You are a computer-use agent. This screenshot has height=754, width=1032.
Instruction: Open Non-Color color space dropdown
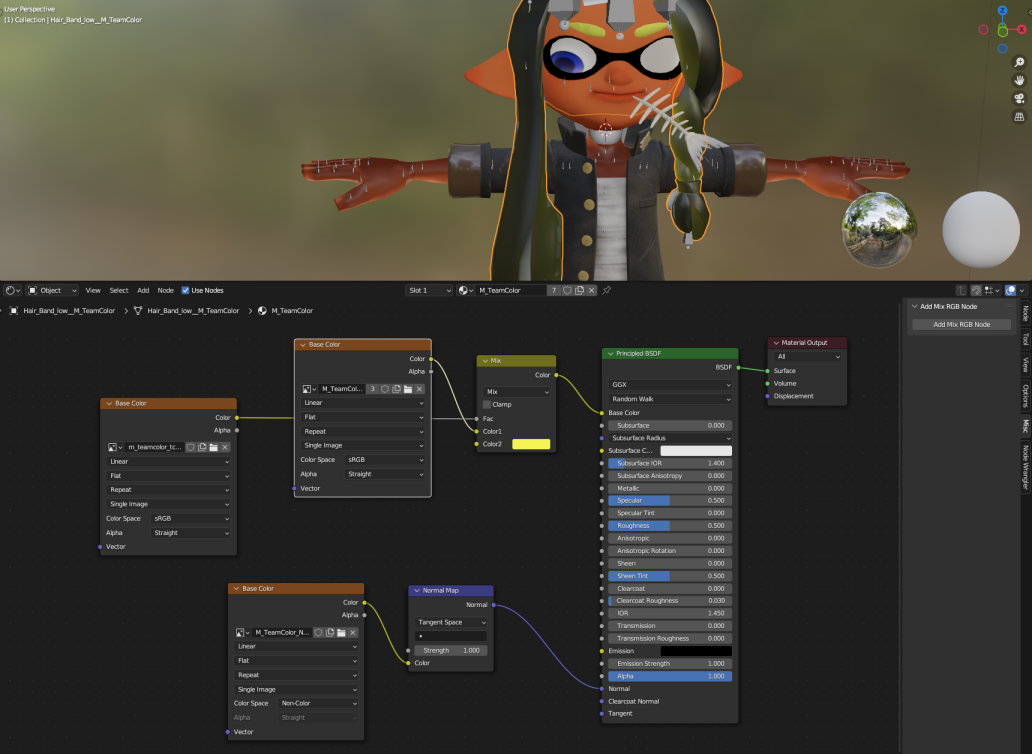[x=318, y=703]
